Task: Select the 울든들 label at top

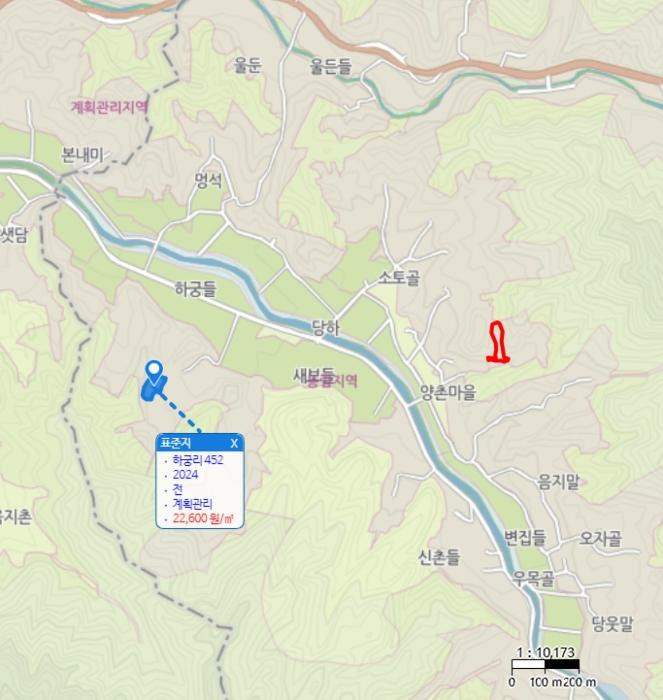Action: click(331, 67)
